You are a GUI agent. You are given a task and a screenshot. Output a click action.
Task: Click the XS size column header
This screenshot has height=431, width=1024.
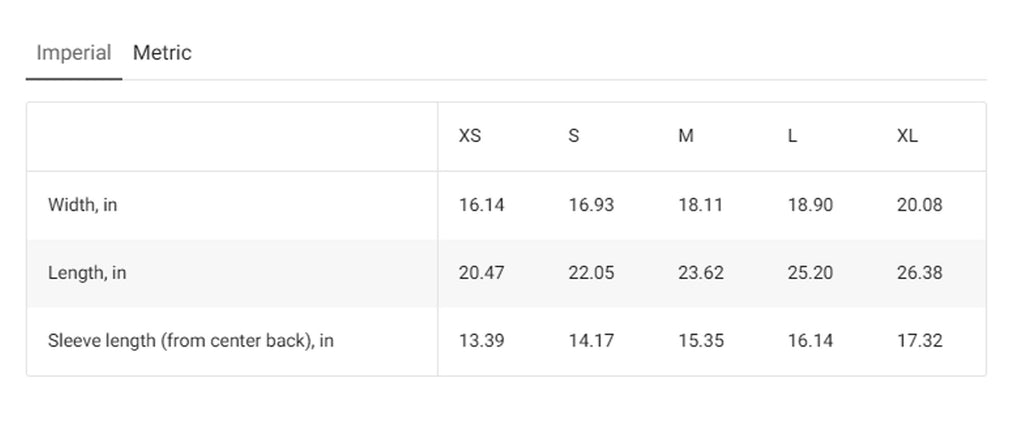[470, 136]
